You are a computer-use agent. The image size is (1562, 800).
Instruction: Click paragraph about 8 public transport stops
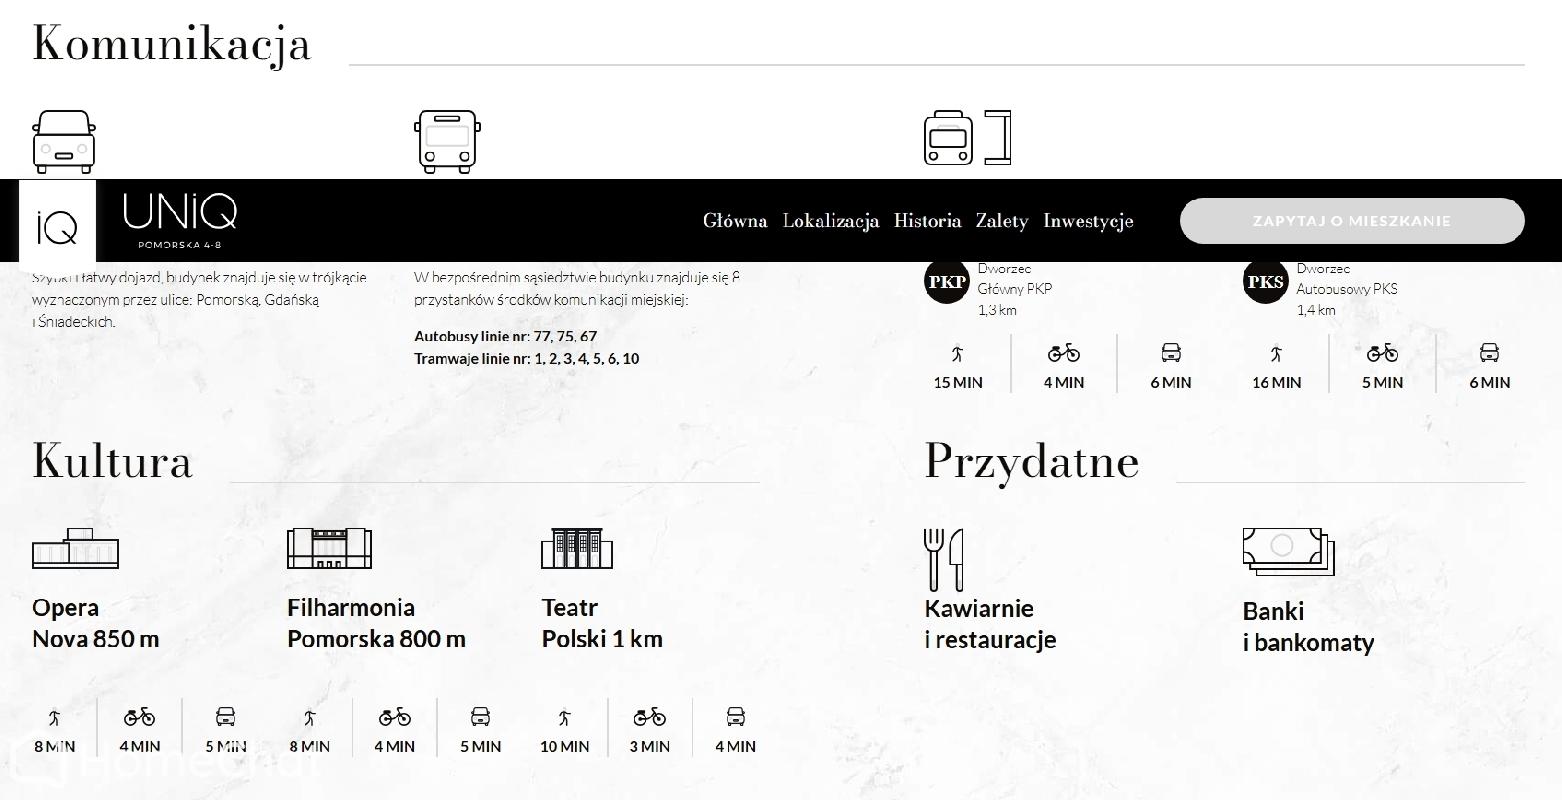577,288
